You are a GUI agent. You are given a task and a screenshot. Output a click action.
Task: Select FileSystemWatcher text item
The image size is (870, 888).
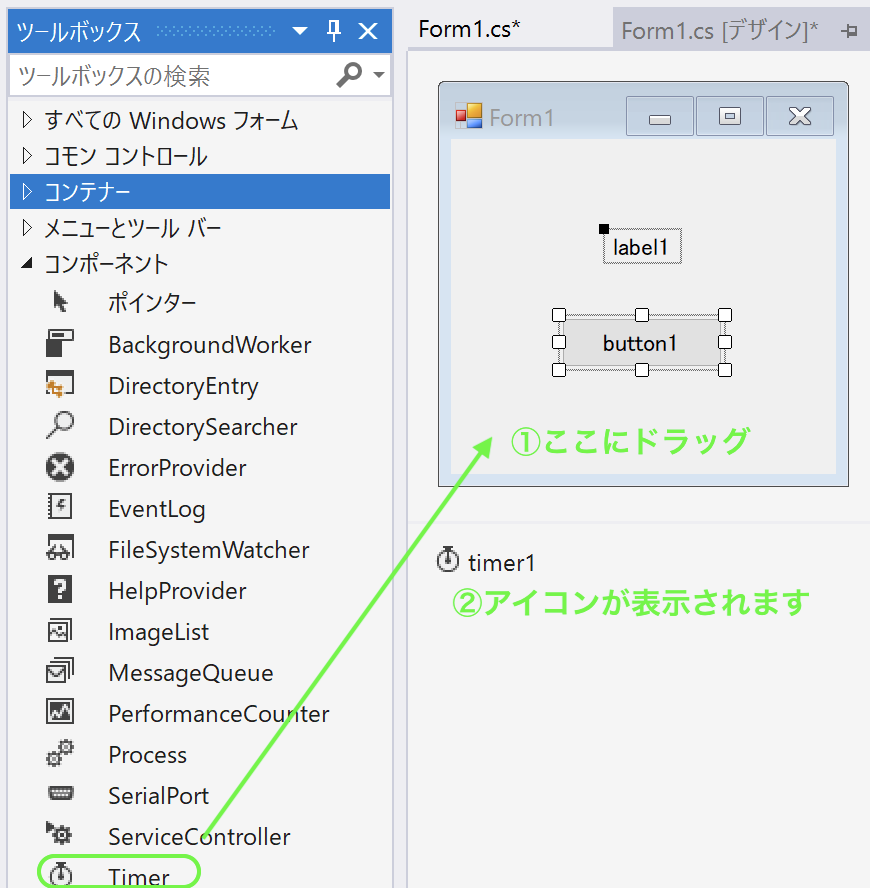209,550
